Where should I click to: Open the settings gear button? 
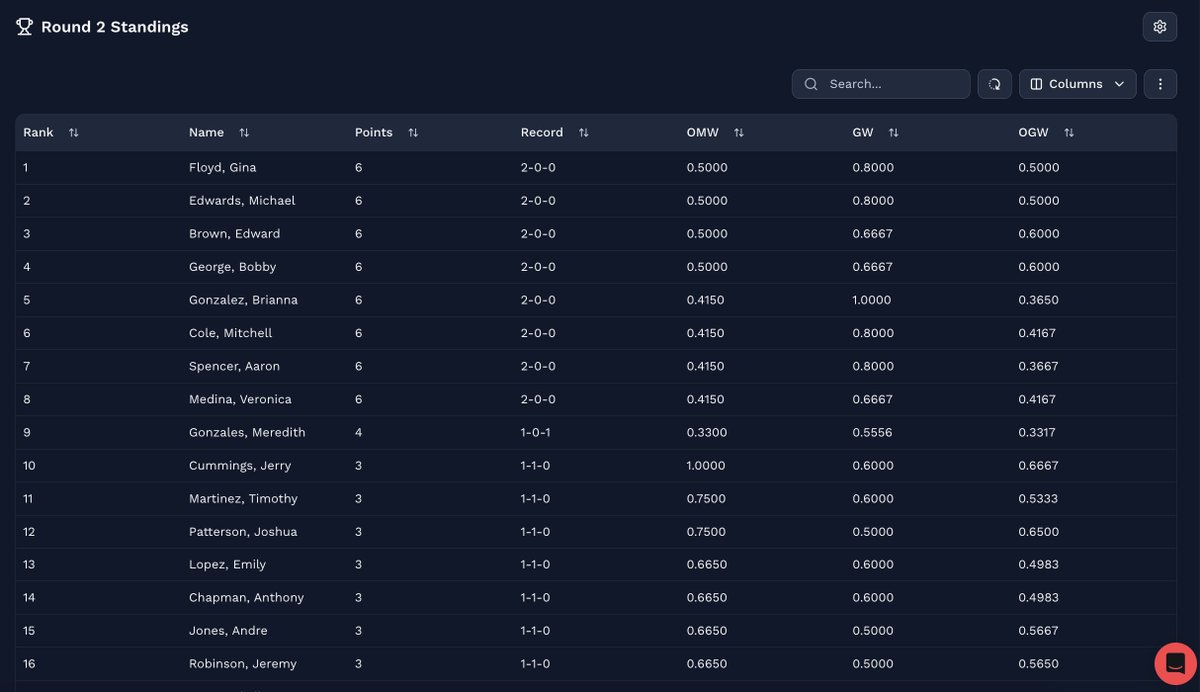[1160, 27]
